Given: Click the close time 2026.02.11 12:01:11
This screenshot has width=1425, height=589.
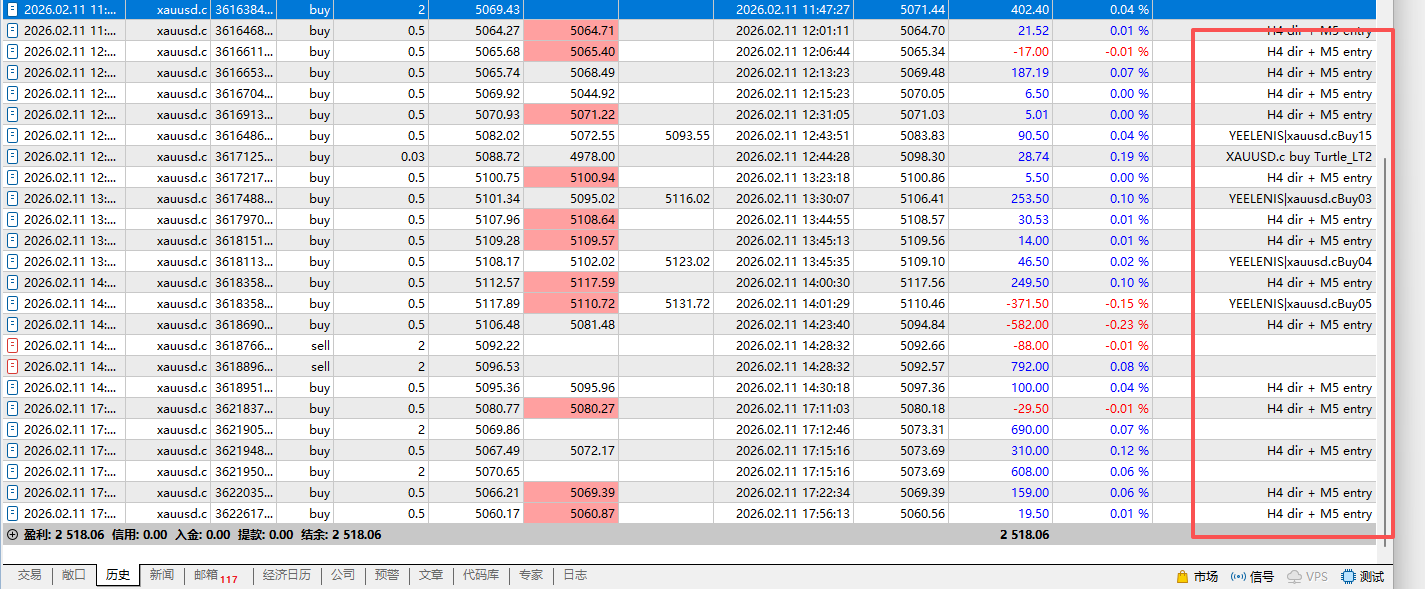Looking at the screenshot, I should pos(793,30).
